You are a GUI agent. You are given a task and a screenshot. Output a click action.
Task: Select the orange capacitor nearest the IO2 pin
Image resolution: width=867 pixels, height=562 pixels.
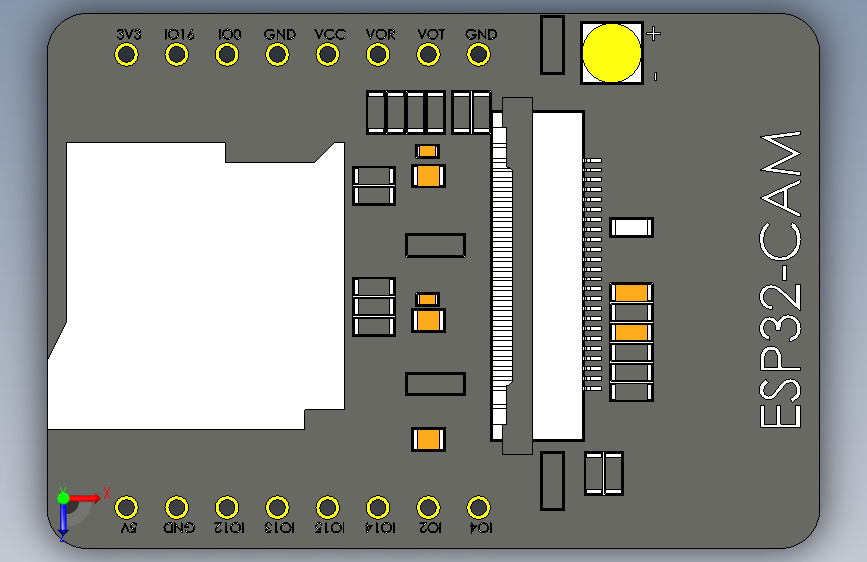429,440
